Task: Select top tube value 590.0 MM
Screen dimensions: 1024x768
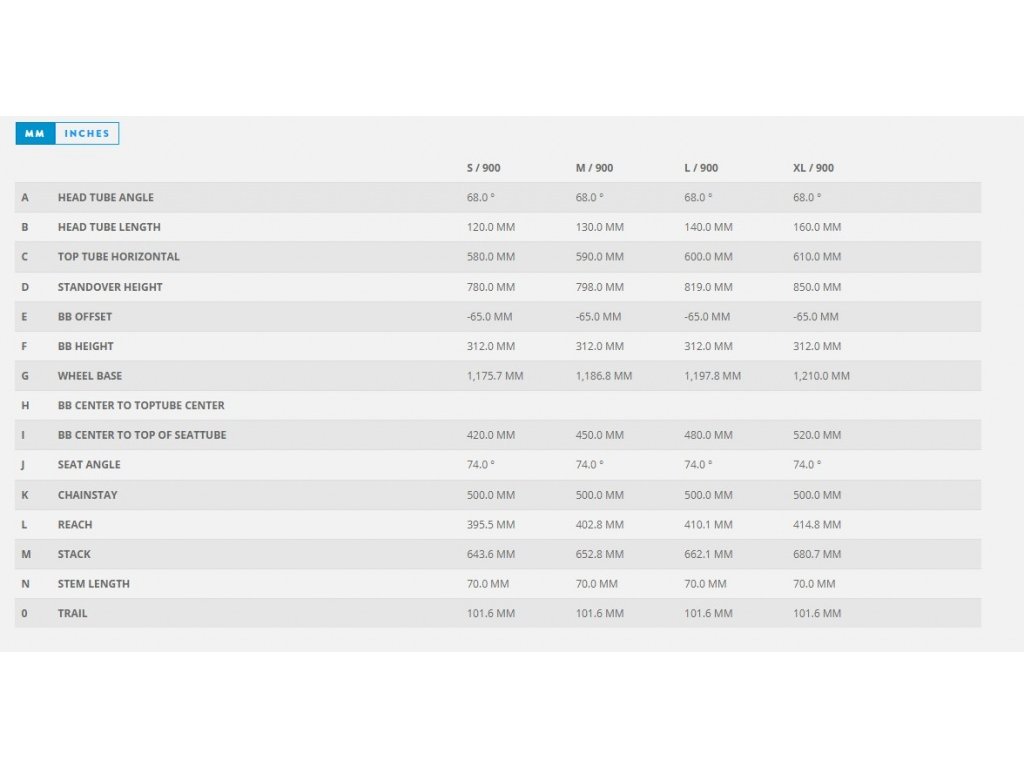Action: pyautogui.click(x=600, y=257)
